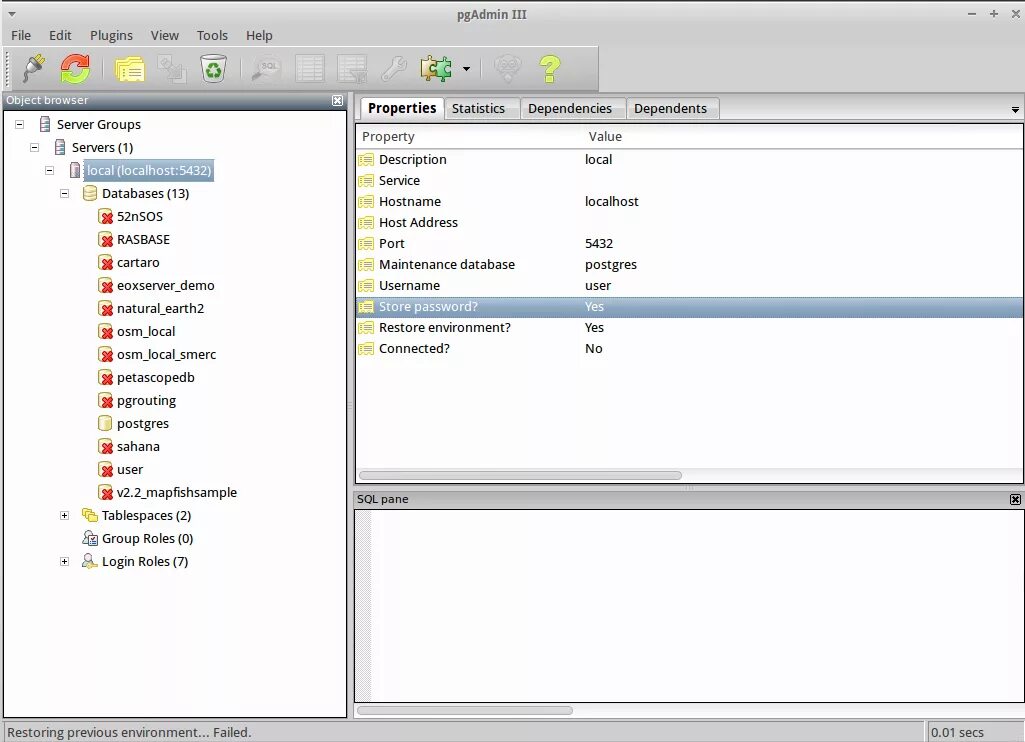The height and width of the screenshot is (742, 1025).
Task: Click the Login Roles user icon
Action: 90,562
